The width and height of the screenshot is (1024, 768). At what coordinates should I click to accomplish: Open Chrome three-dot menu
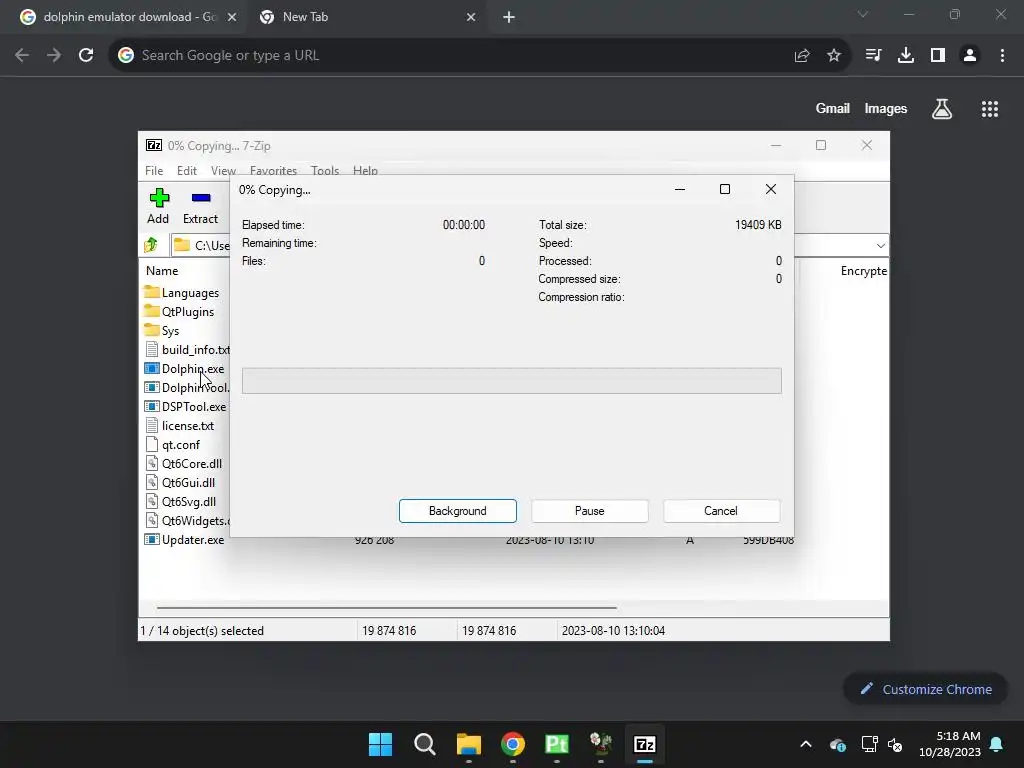pyautogui.click(x=1002, y=56)
